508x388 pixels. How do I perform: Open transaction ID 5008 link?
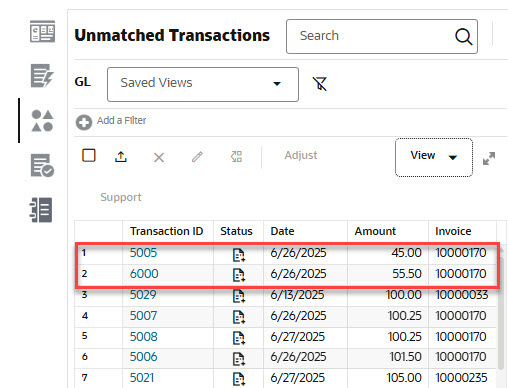tap(143, 337)
